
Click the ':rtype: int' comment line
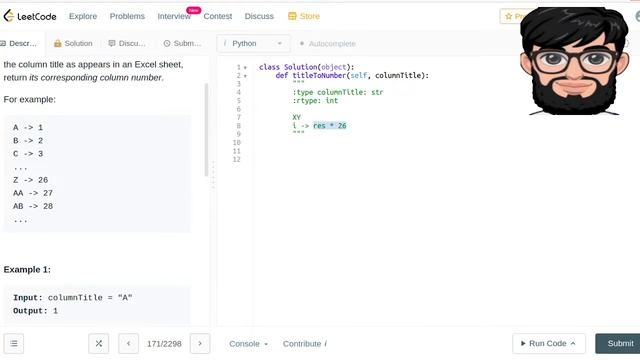tap(315, 100)
